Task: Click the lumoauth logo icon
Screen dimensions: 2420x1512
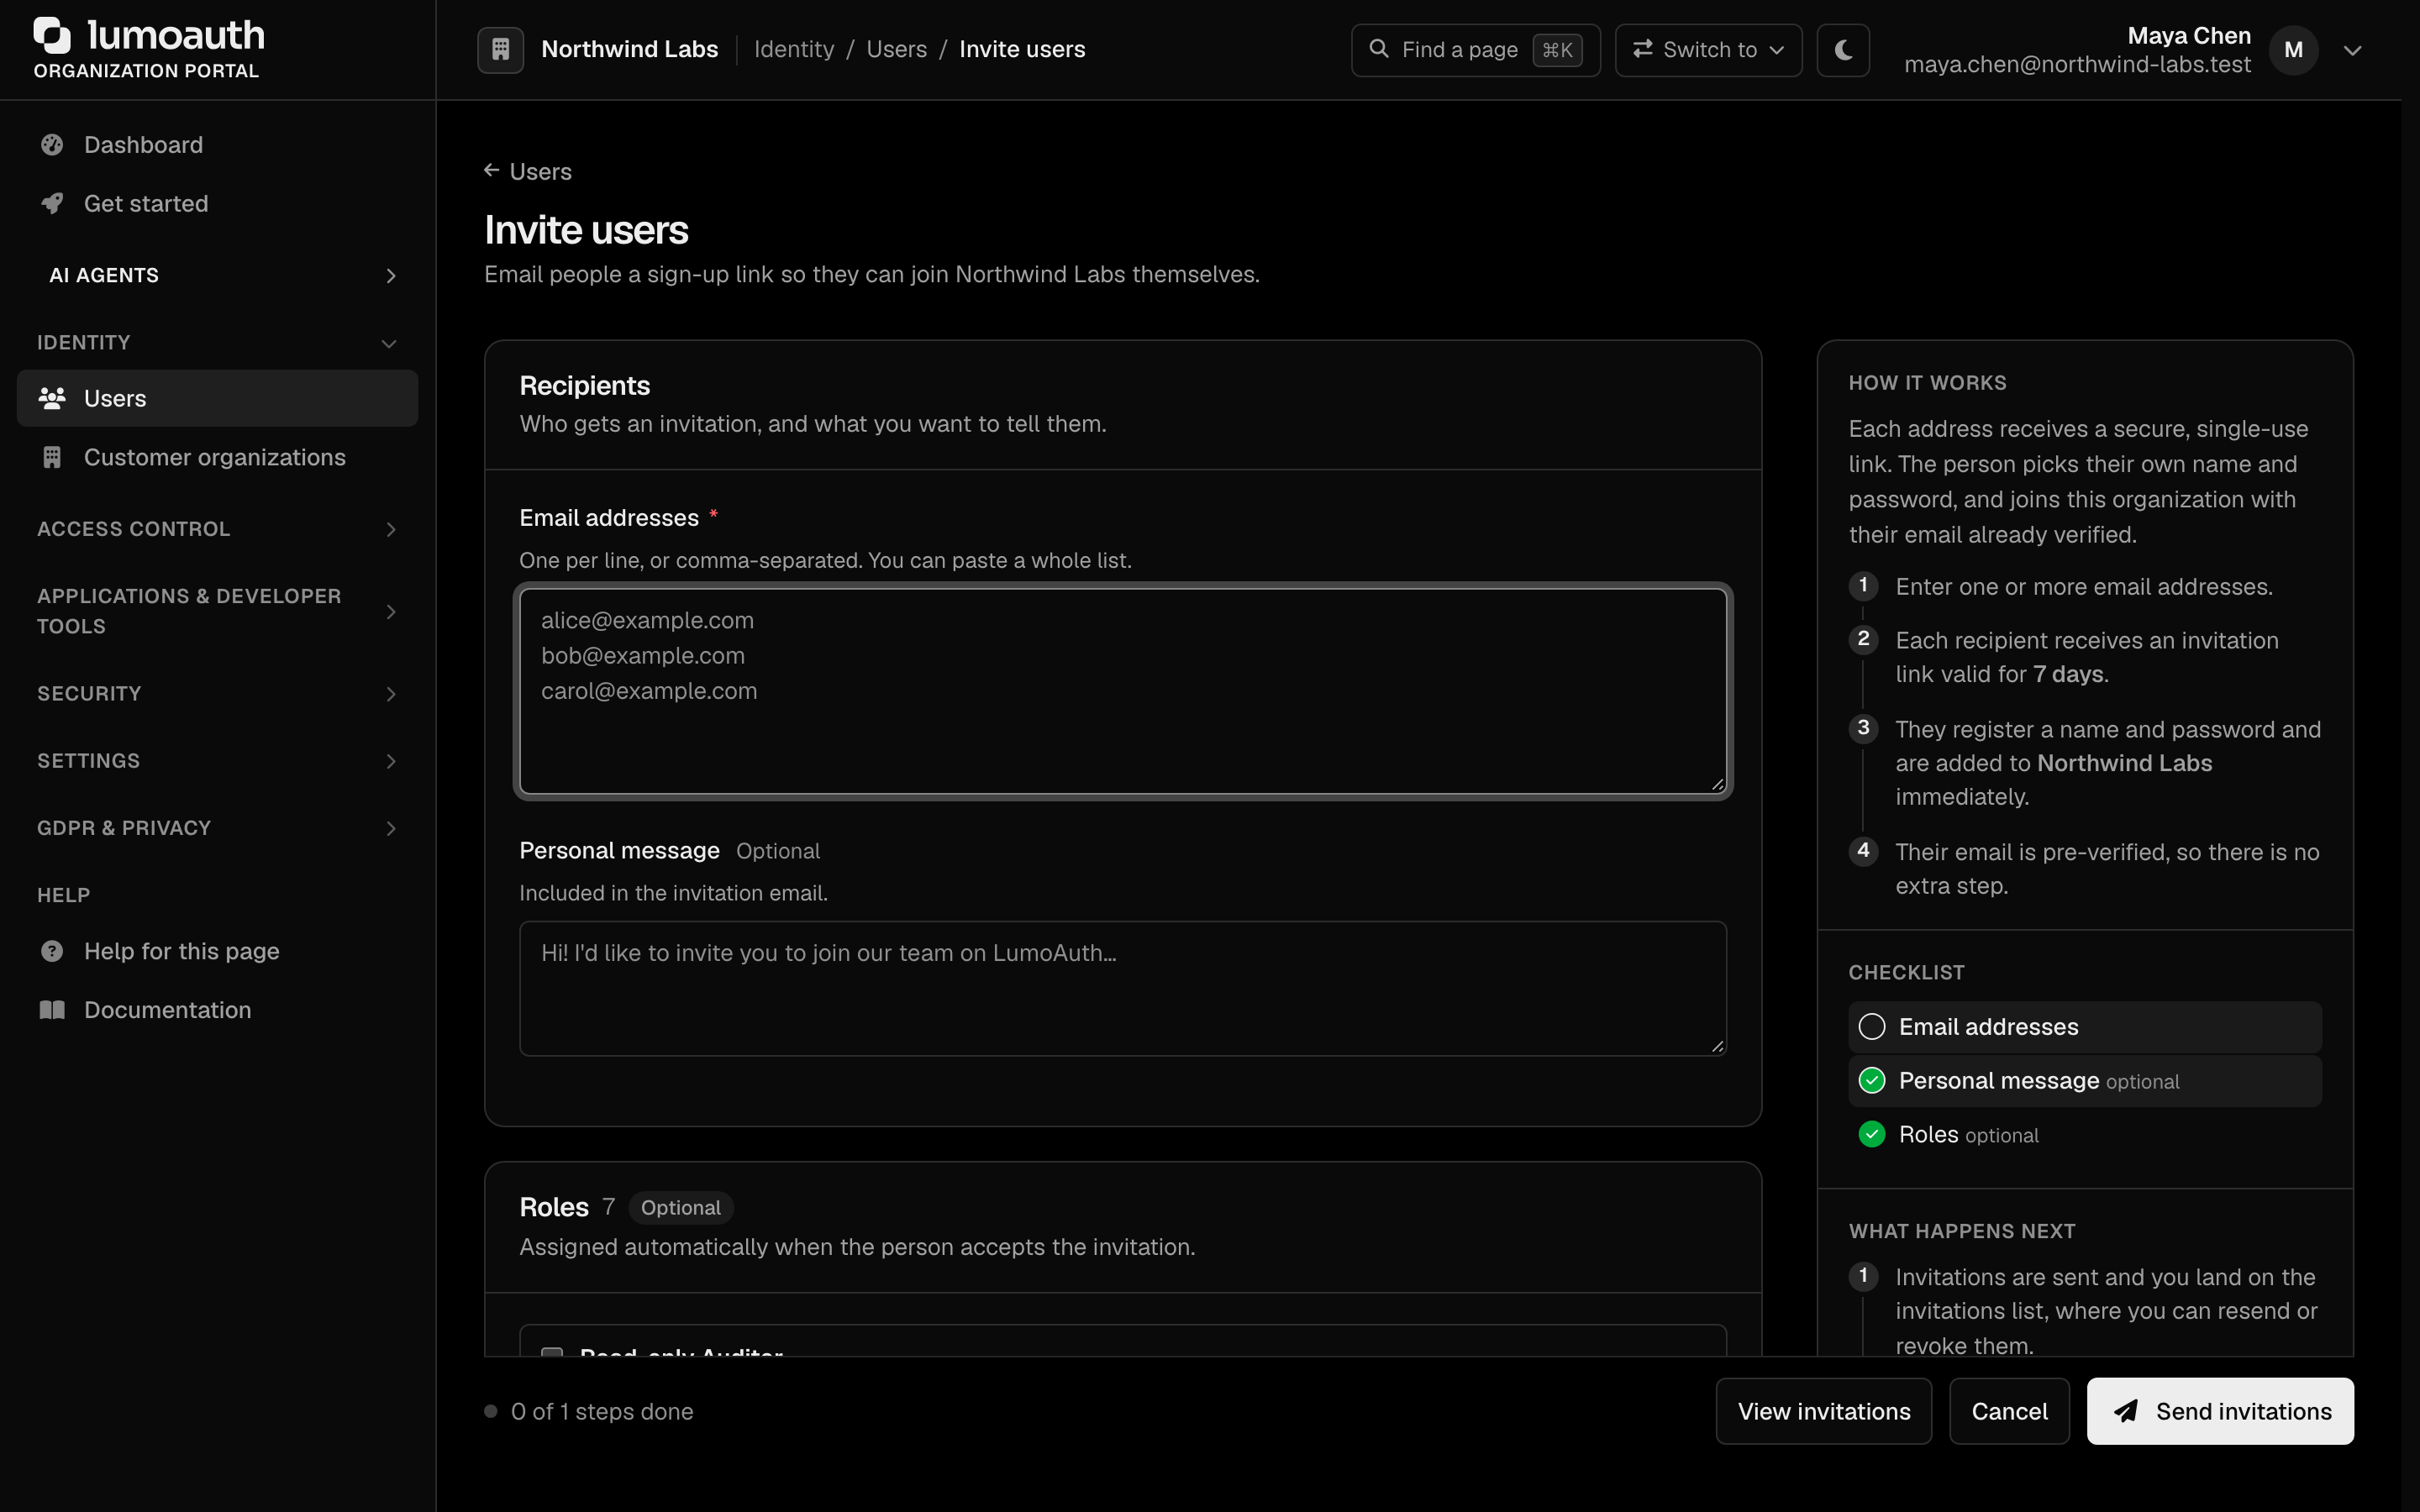Action: (52, 36)
